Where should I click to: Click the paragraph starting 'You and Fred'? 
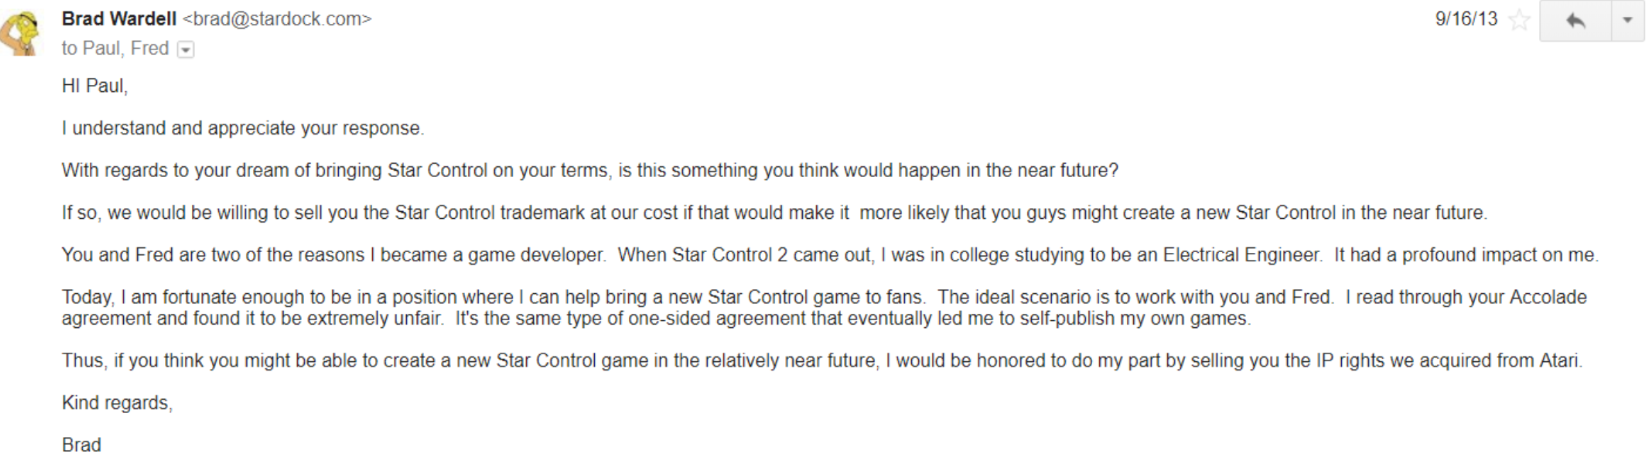(x=830, y=255)
